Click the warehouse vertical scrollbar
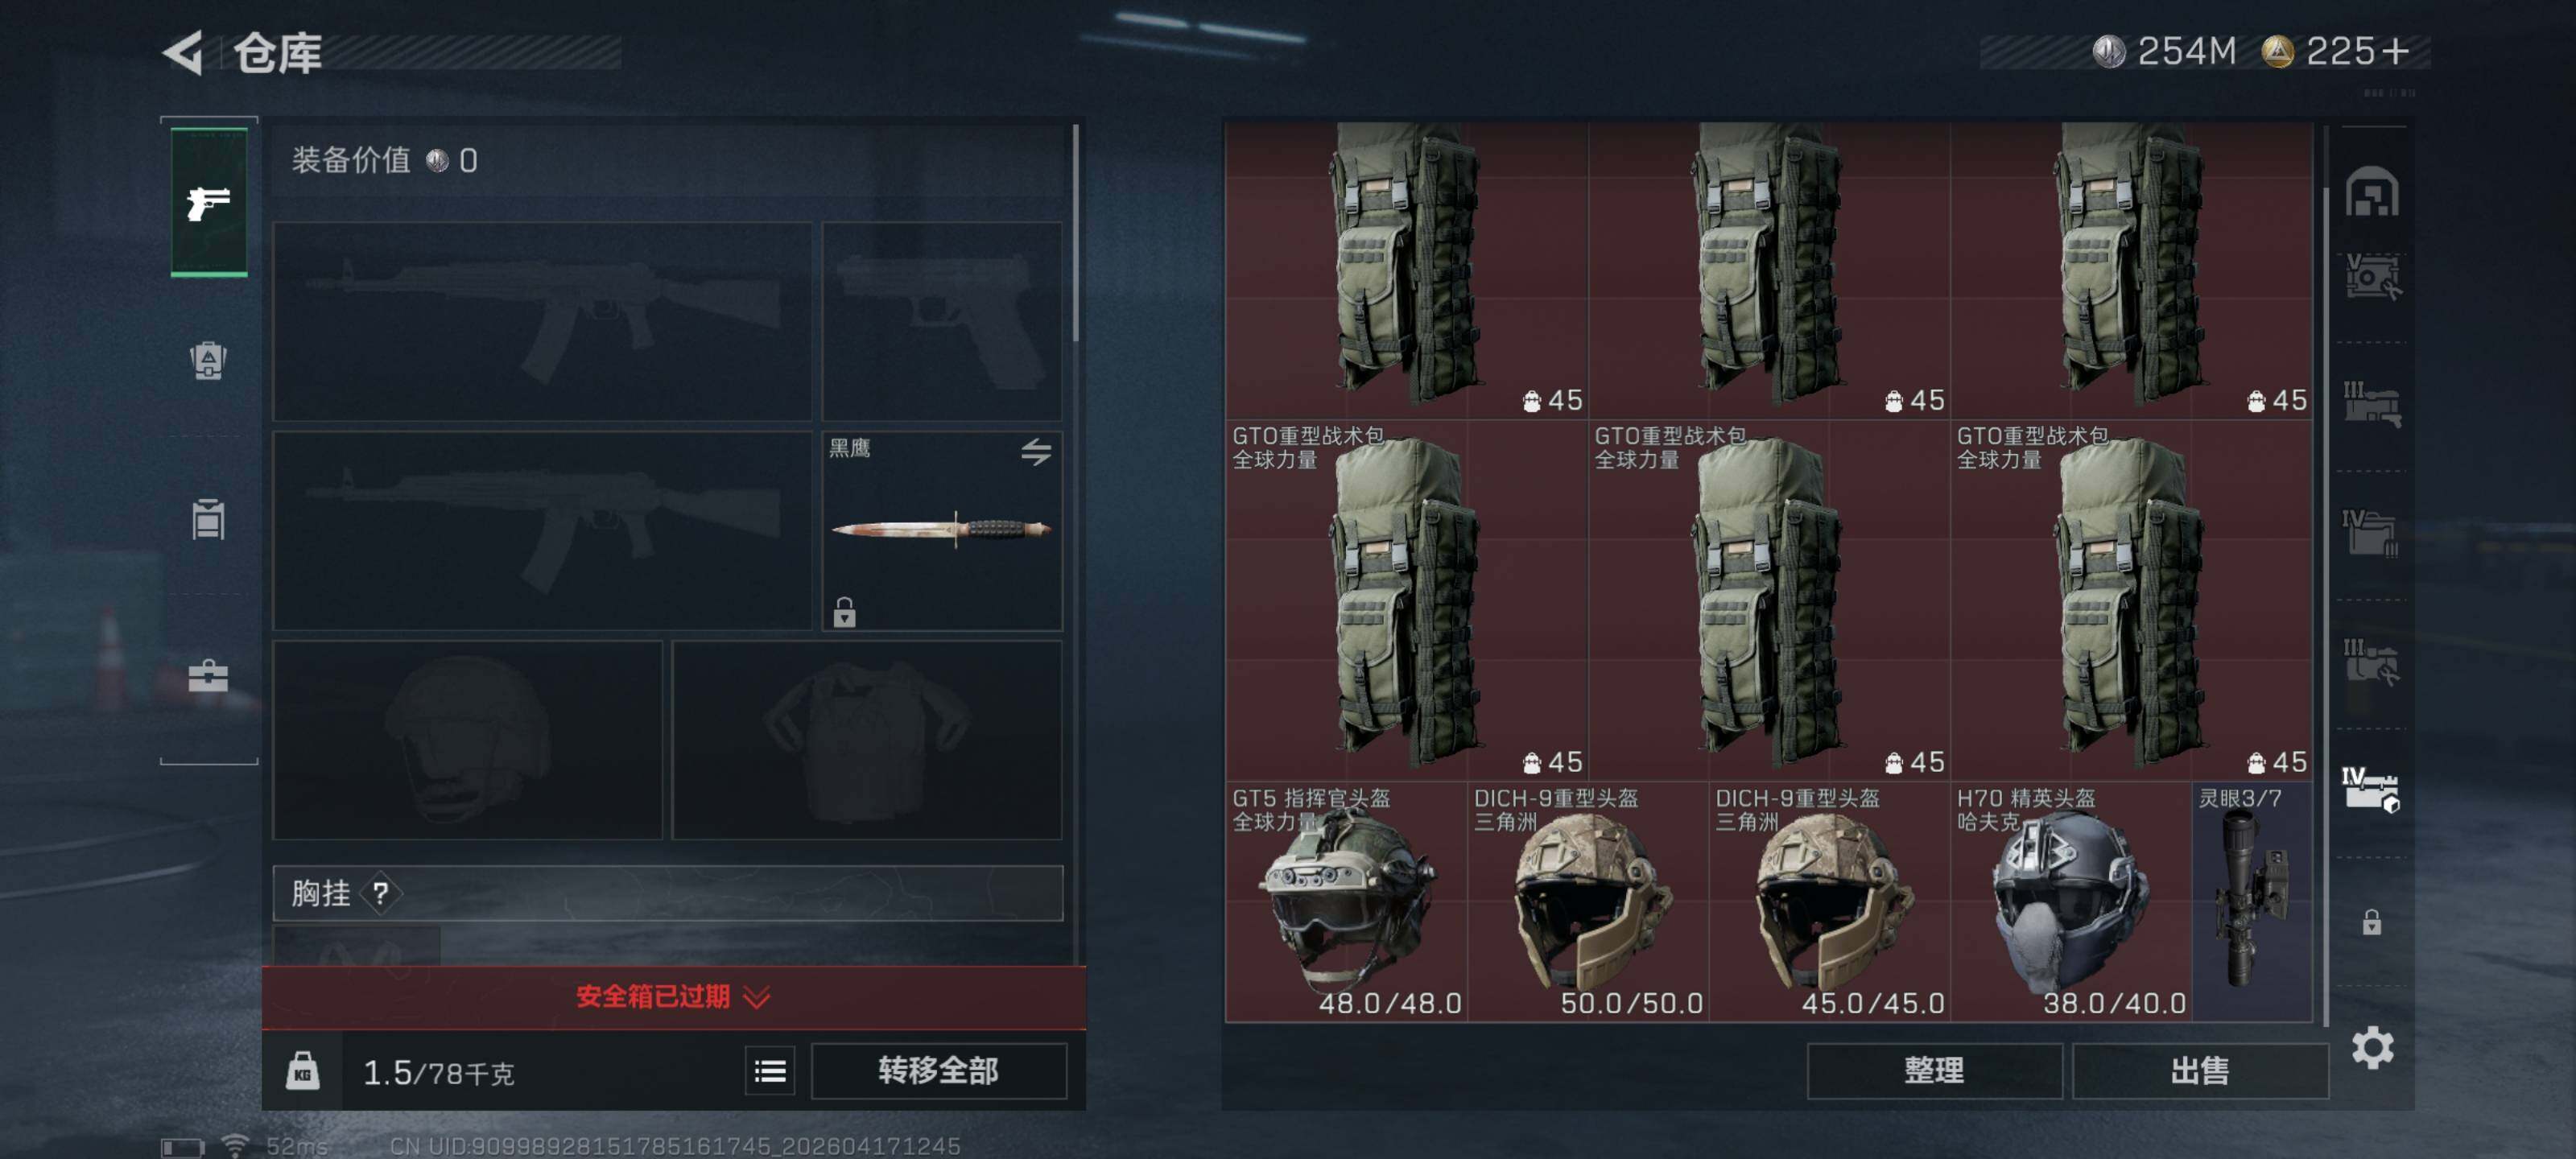The height and width of the screenshot is (1159, 2576). [x=2326, y=600]
